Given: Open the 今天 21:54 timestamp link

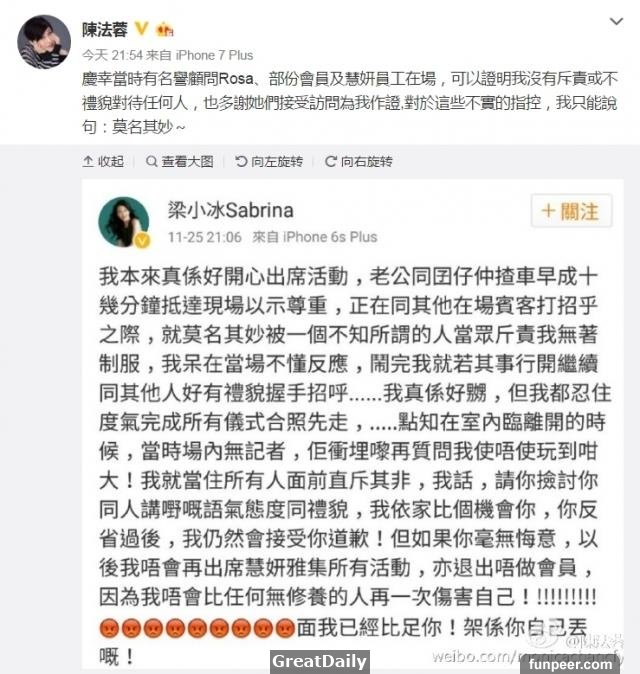Looking at the screenshot, I should coord(112,55).
